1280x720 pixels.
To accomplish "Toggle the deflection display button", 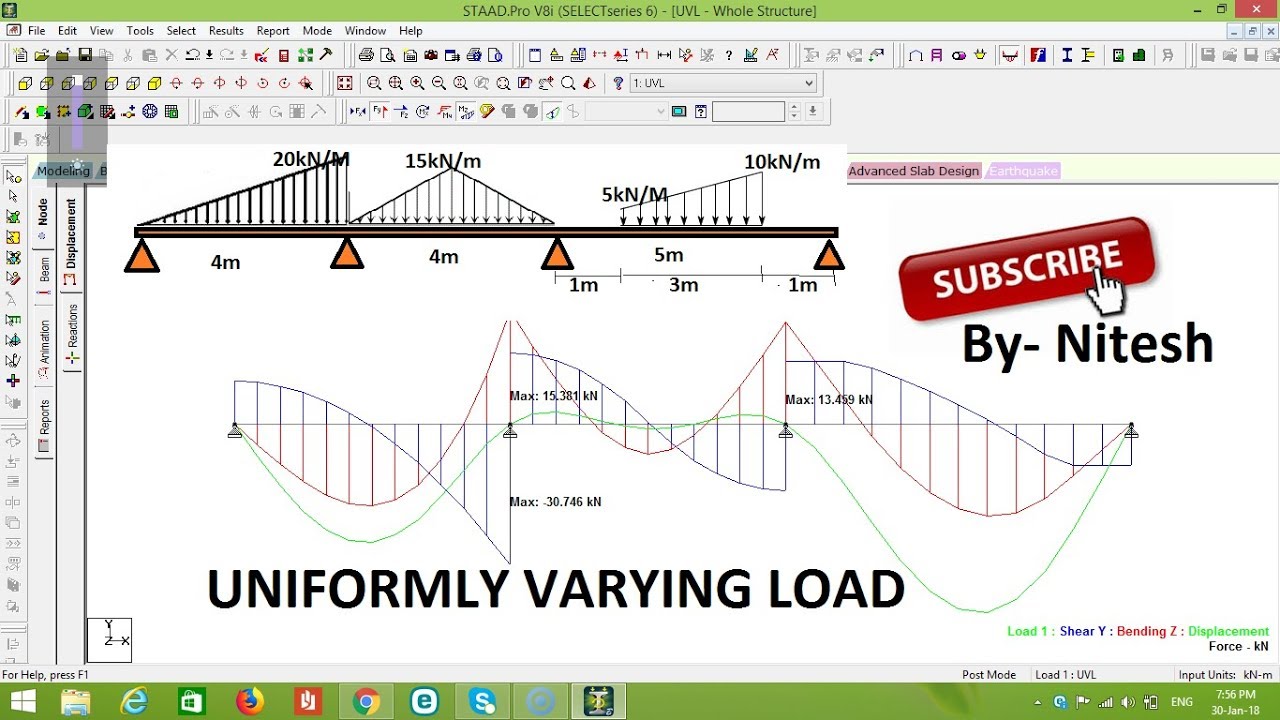I will [551, 112].
